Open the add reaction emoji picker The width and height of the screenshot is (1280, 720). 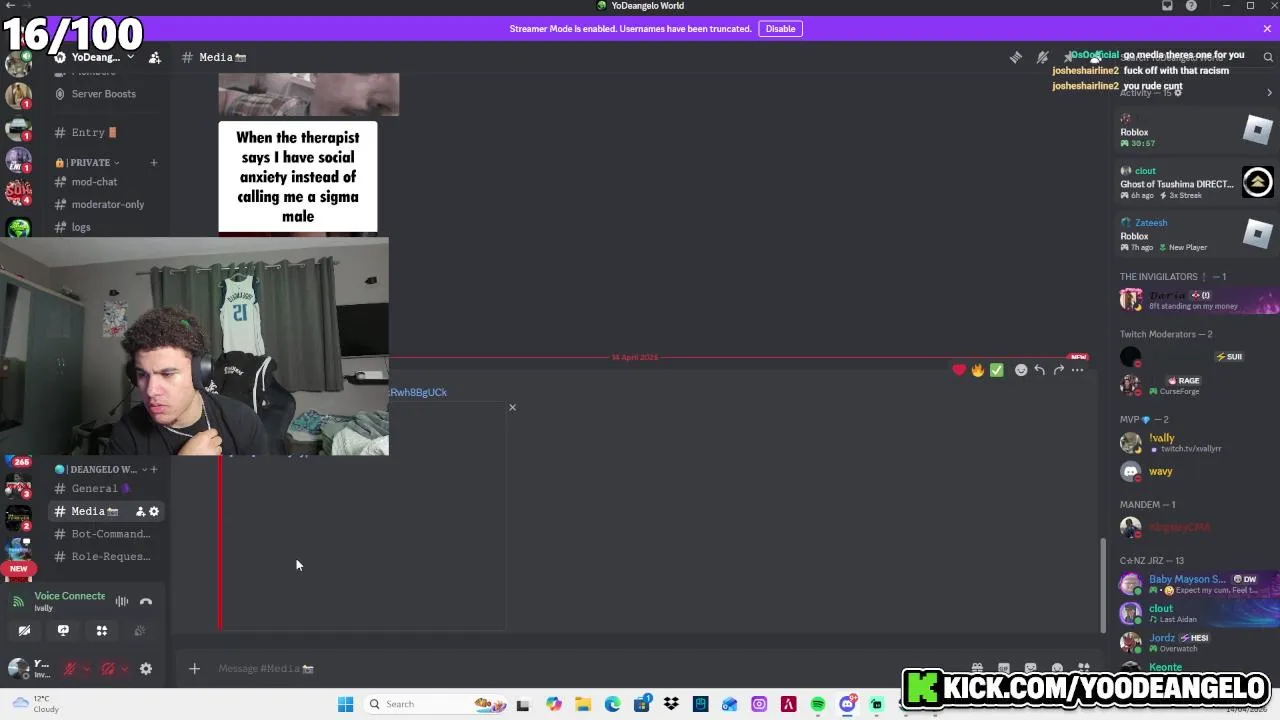click(x=1021, y=370)
